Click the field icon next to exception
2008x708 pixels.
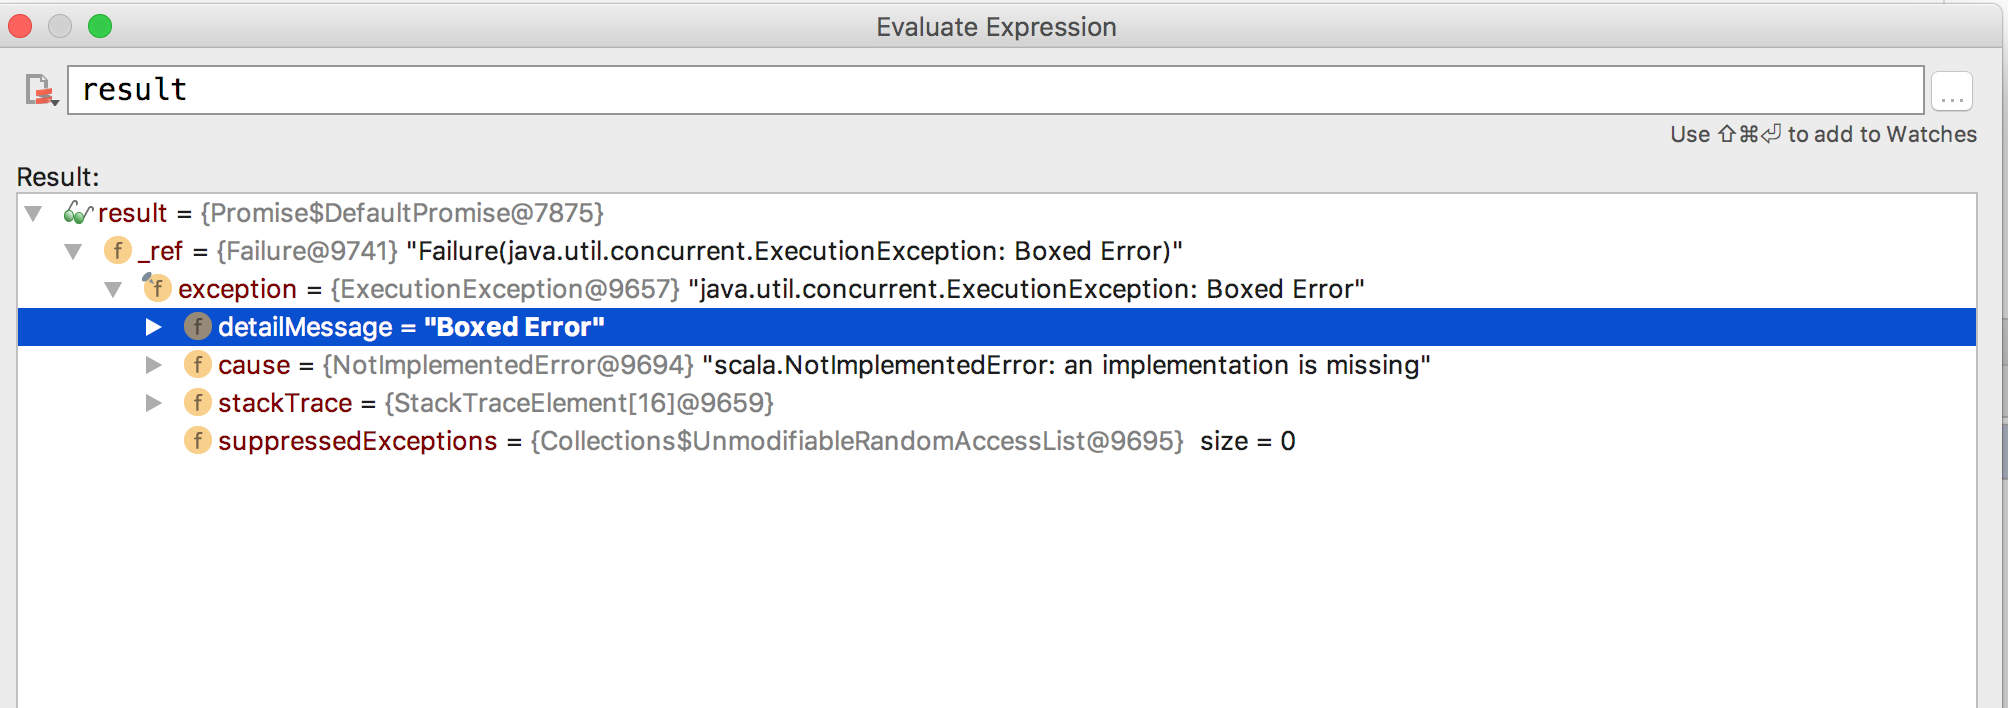[157, 288]
